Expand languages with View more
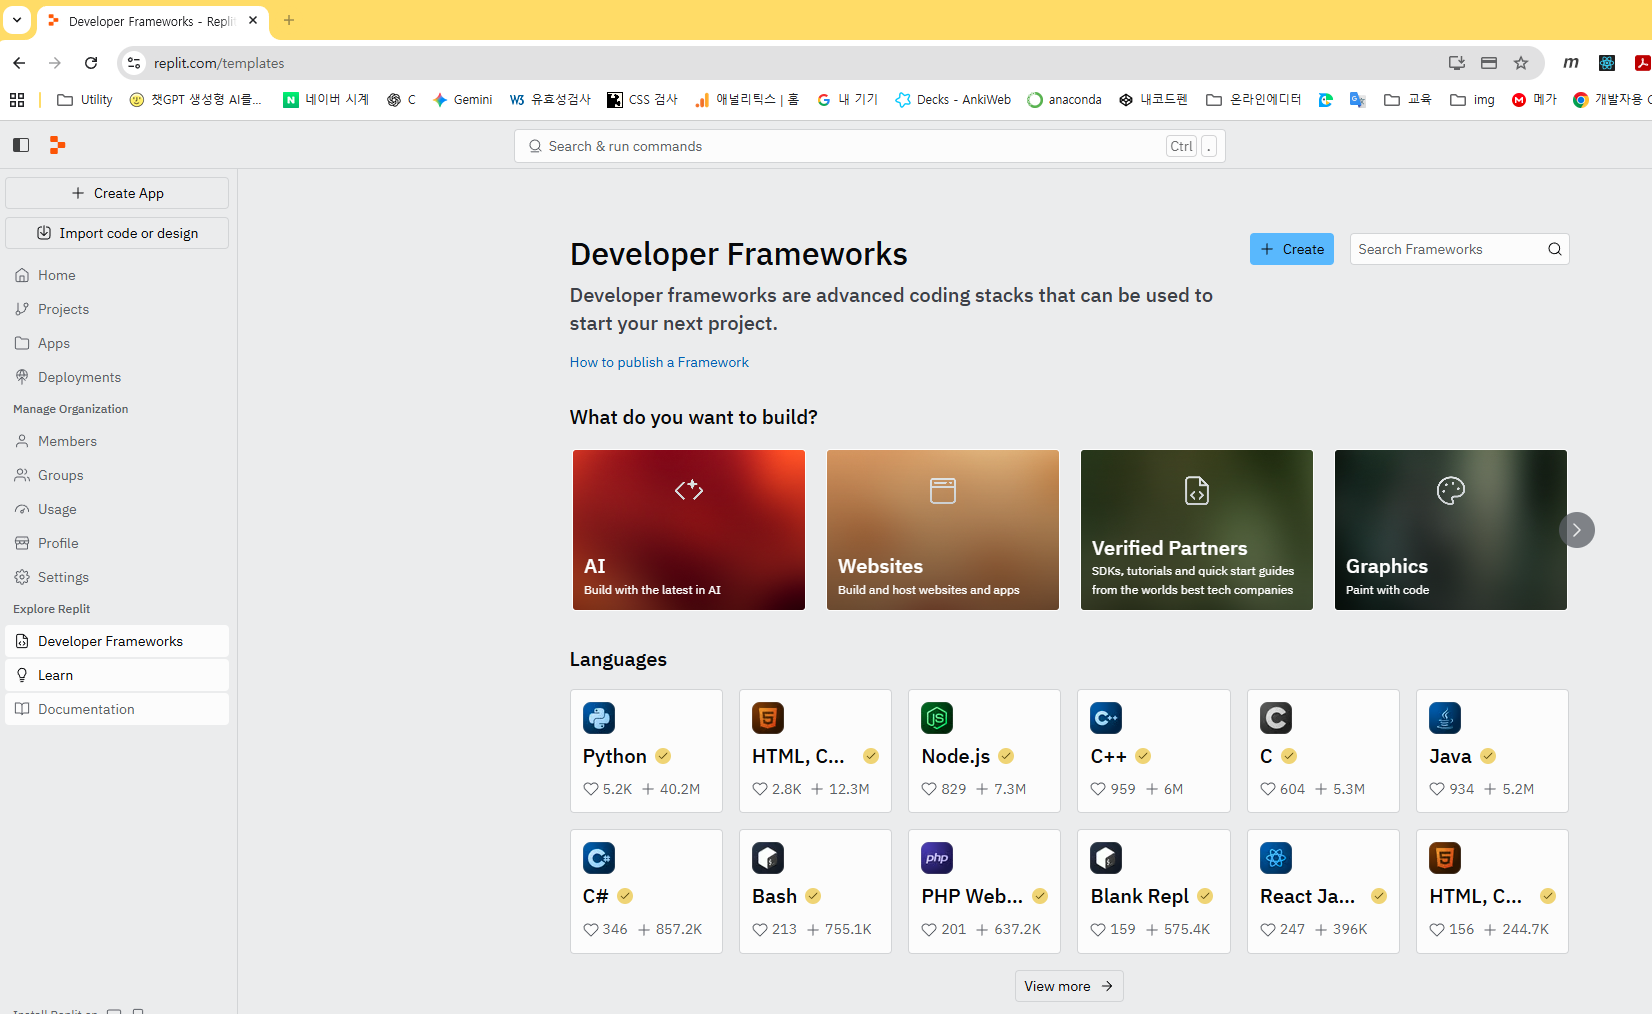The width and height of the screenshot is (1652, 1014). pos(1068,986)
